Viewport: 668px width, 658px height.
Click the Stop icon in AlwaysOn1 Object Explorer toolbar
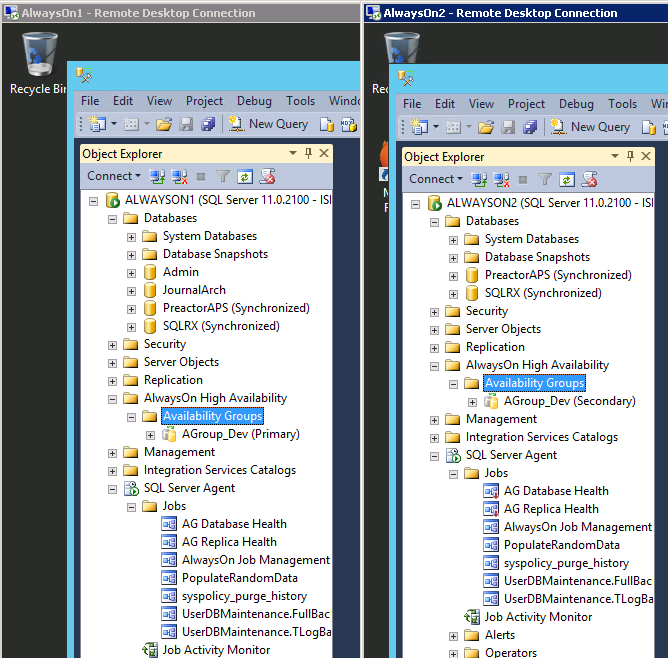coord(201,176)
